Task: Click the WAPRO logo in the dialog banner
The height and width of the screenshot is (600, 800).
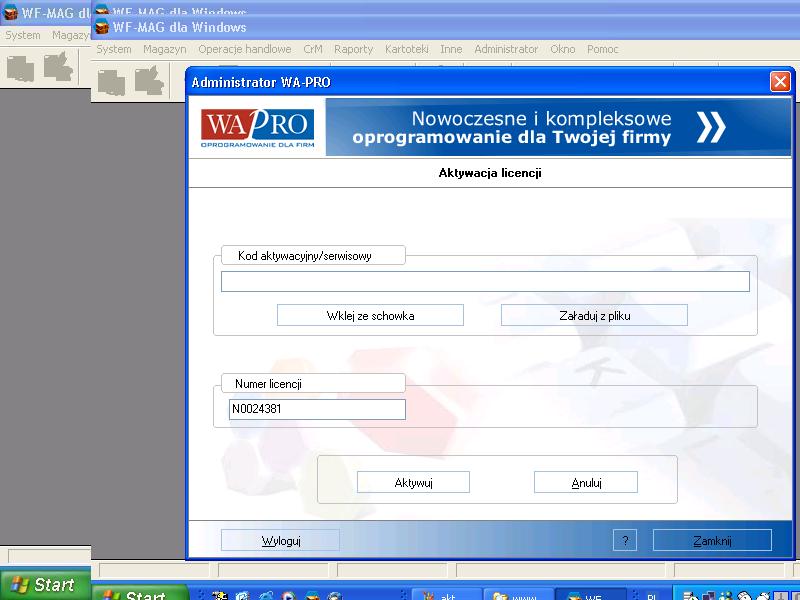Action: click(258, 128)
